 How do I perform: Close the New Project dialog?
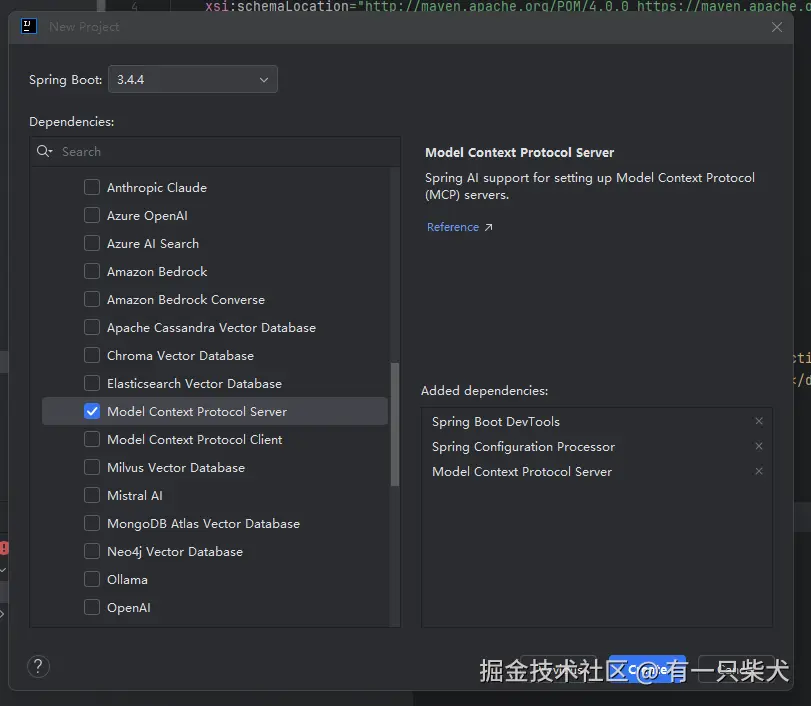tap(777, 27)
